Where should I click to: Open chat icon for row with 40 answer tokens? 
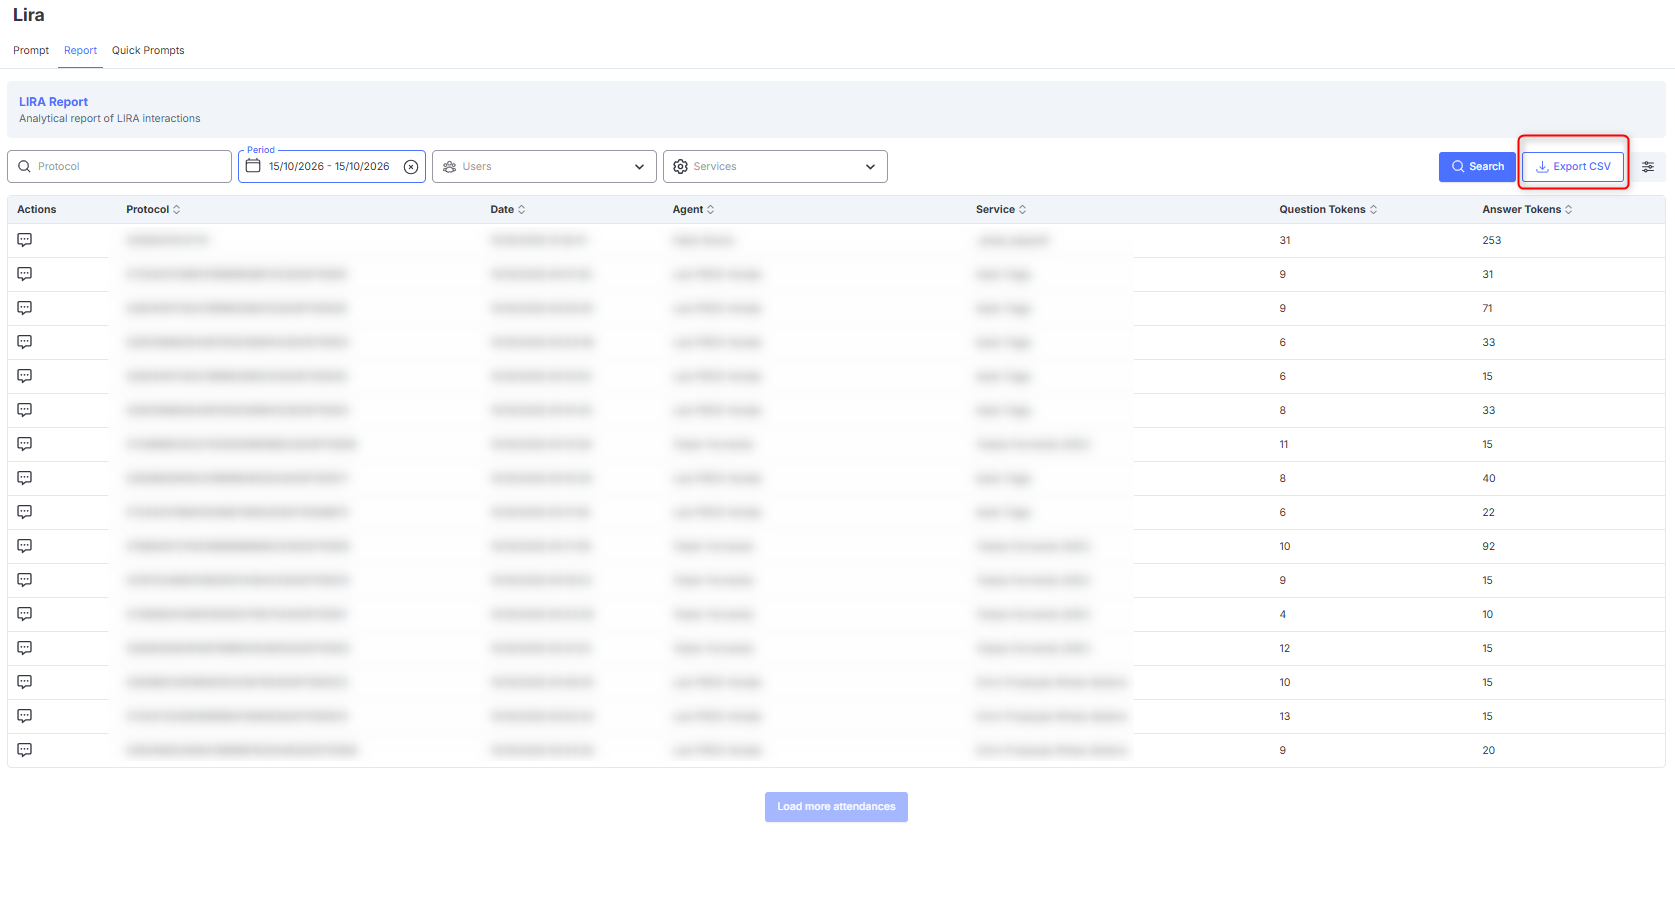[25, 478]
